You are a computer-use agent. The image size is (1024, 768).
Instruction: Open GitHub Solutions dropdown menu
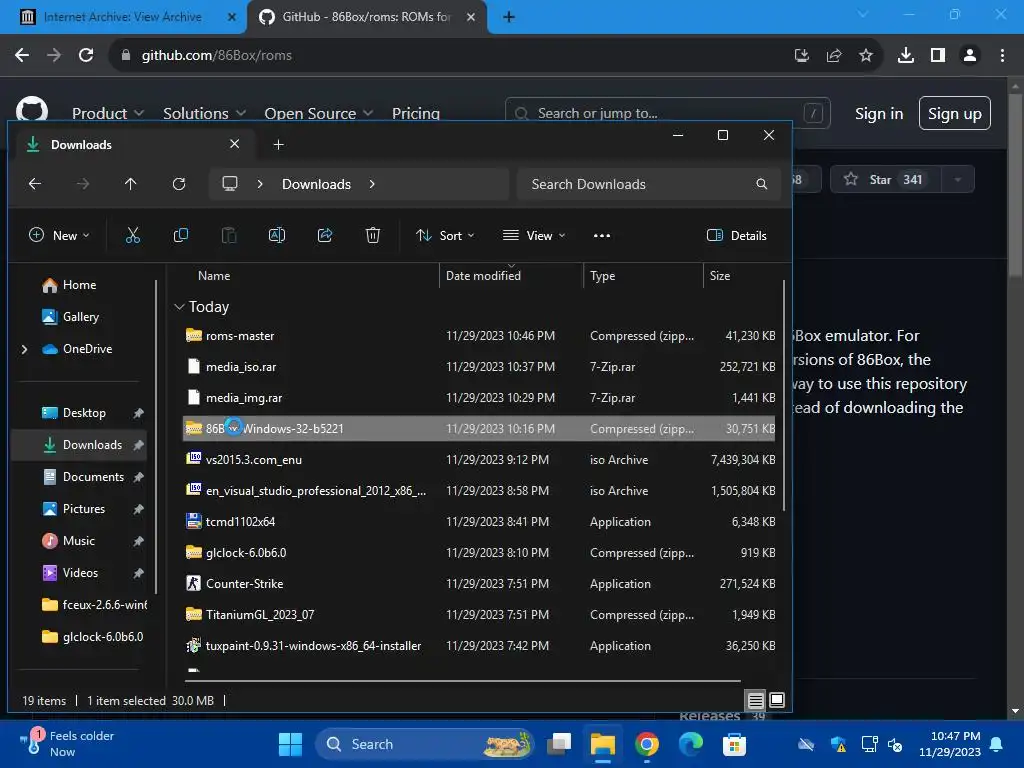pos(204,114)
